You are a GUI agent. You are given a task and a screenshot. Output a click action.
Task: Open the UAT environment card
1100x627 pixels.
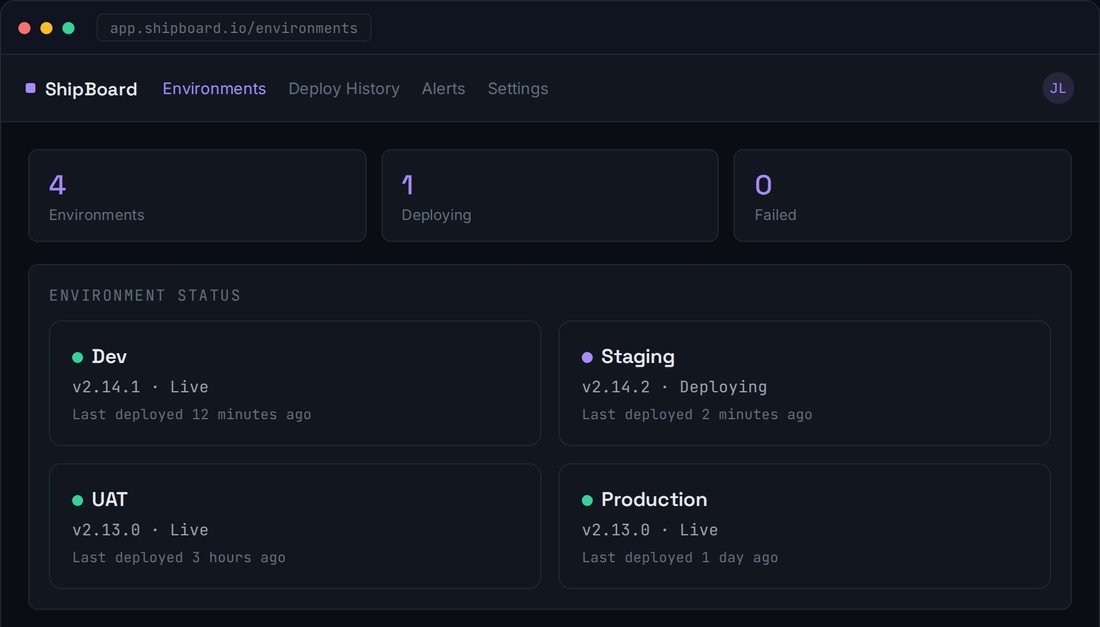tap(295, 526)
